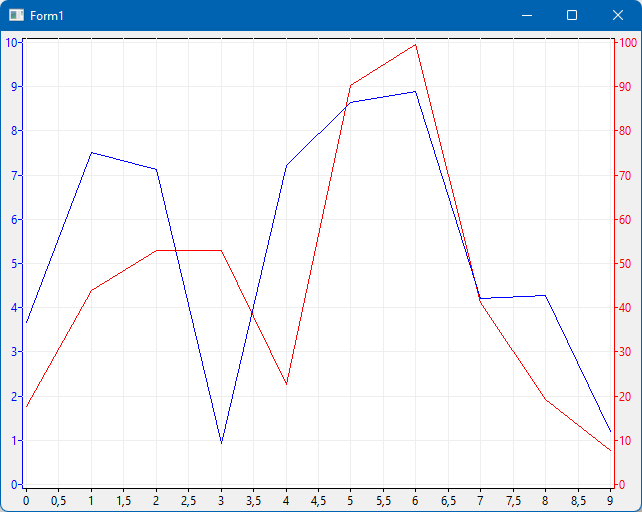Screen dimensions: 642x512
Task: Click the red line's dip at x=4
Action: [x=286, y=384]
